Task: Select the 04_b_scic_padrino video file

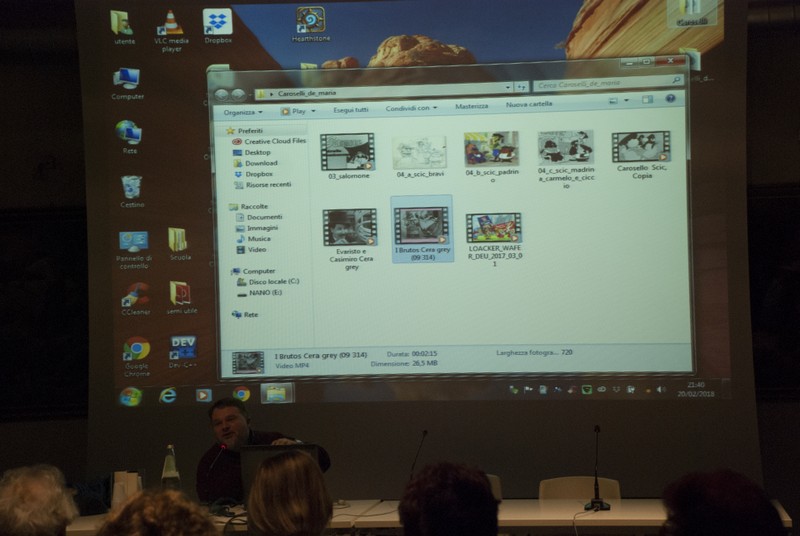Action: [x=492, y=157]
